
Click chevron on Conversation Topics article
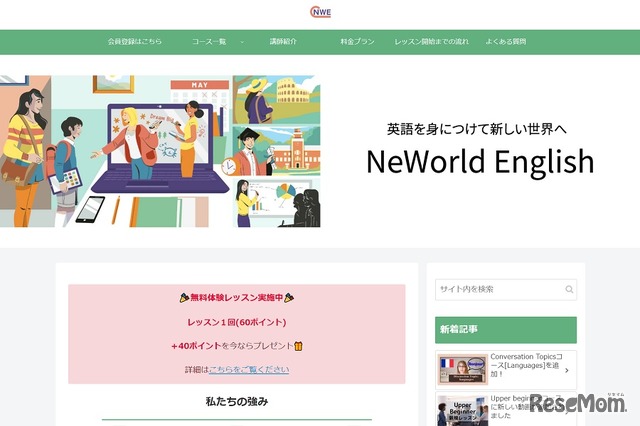click(x=567, y=370)
